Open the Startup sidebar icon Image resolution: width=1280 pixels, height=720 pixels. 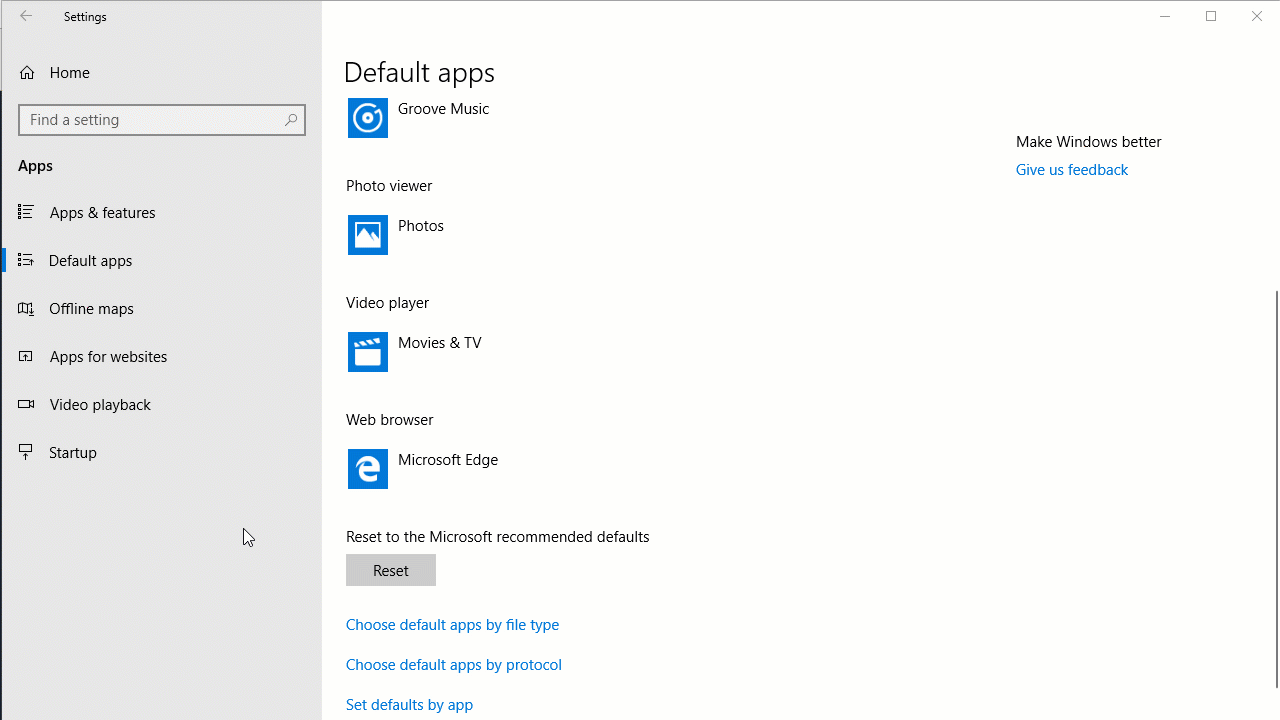(26, 452)
